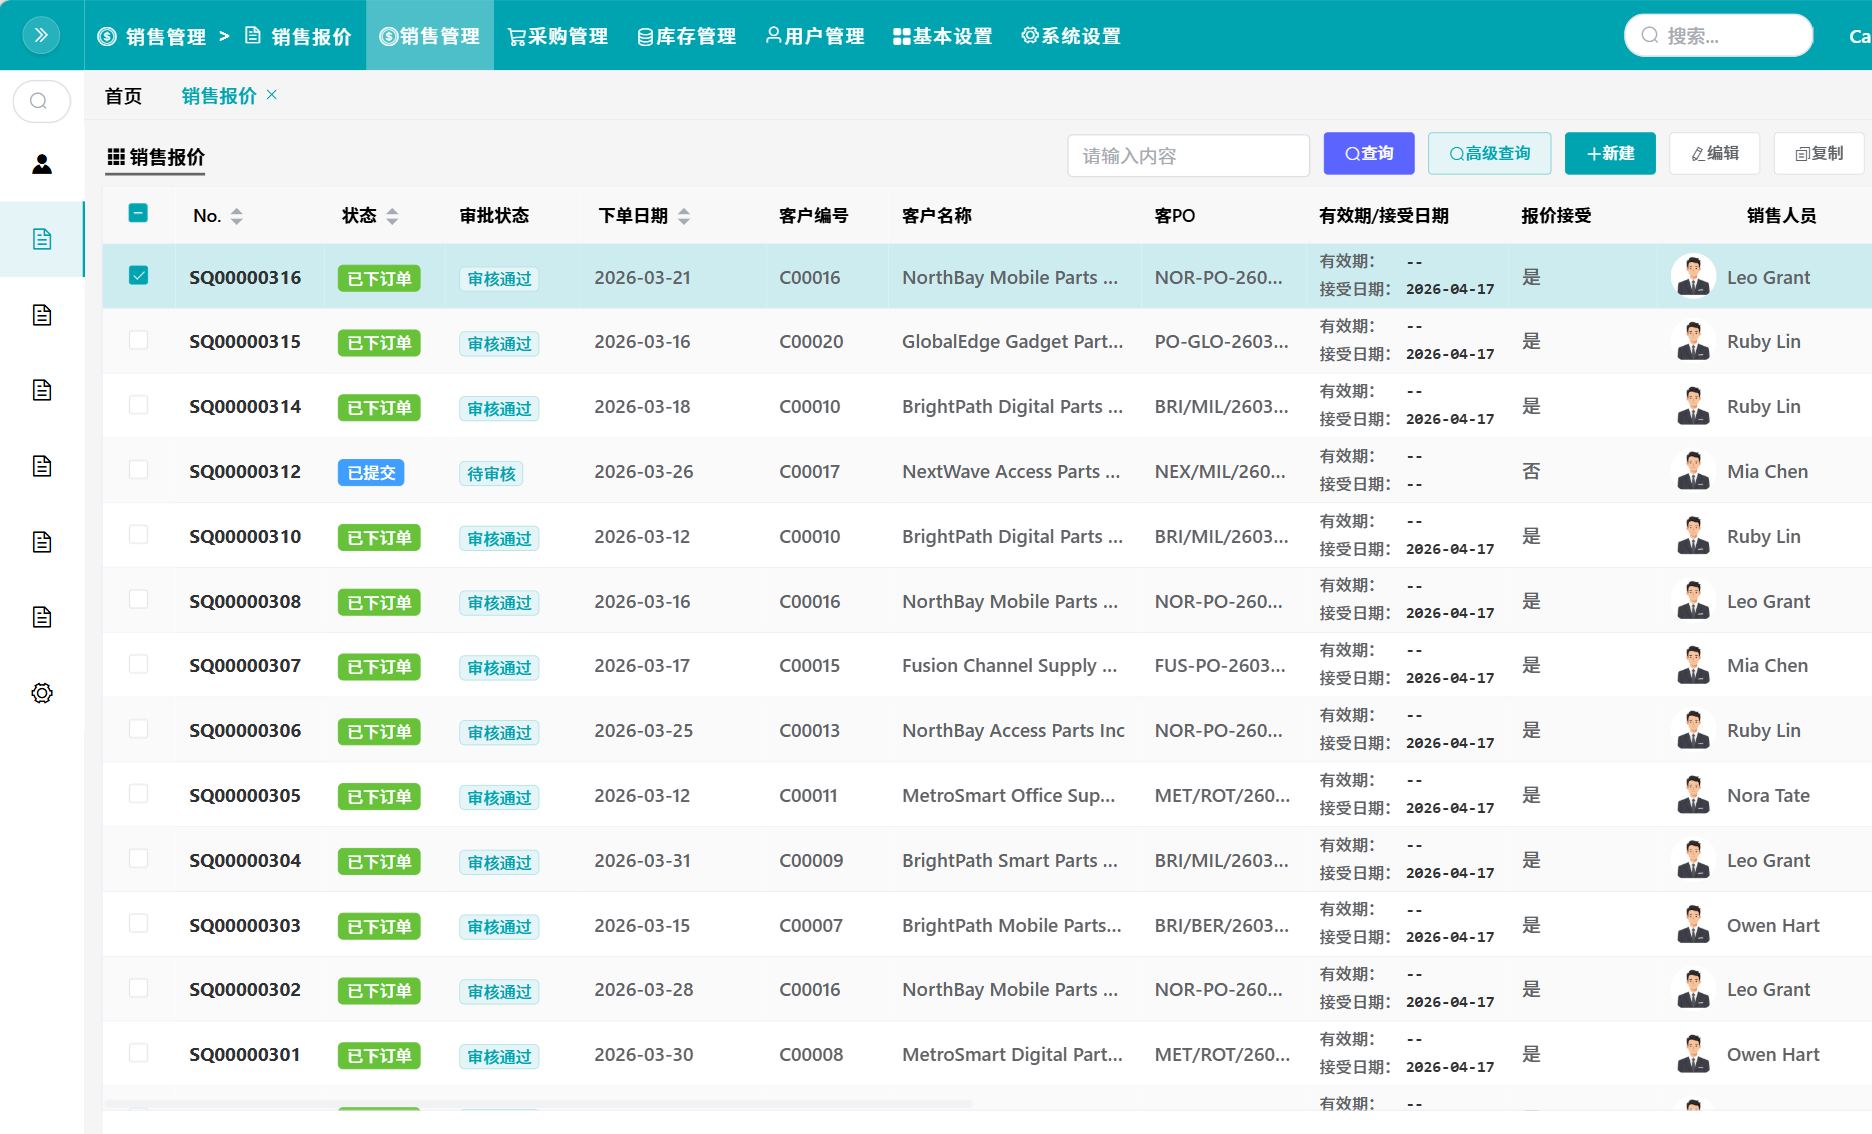Screen dimensions: 1872x1134
Task: Click Leo Grant's avatar in first row
Action: tap(1693, 277)
